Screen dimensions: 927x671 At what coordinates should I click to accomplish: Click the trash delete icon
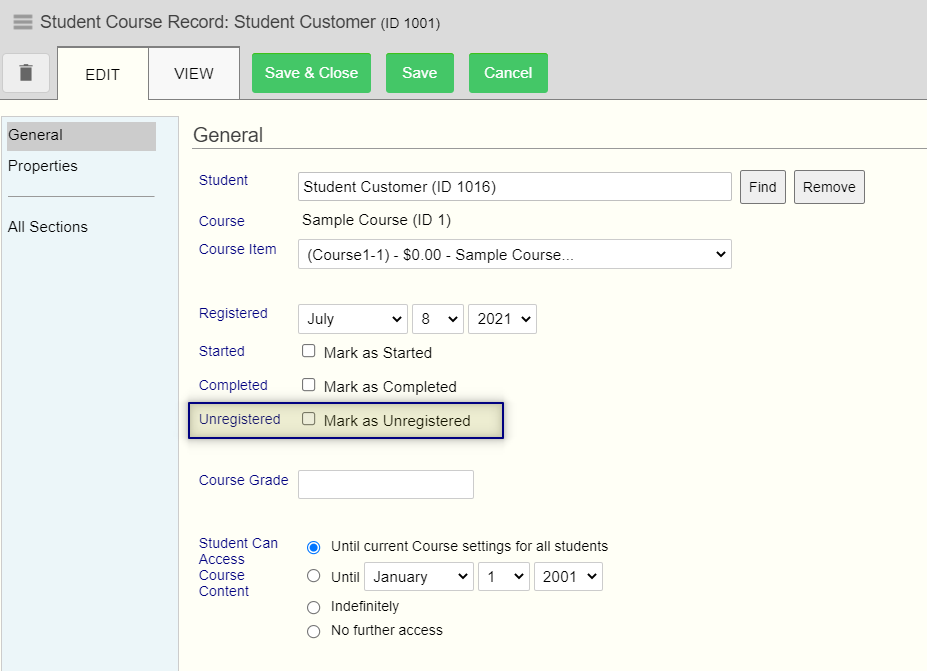[x=26, y=73]
